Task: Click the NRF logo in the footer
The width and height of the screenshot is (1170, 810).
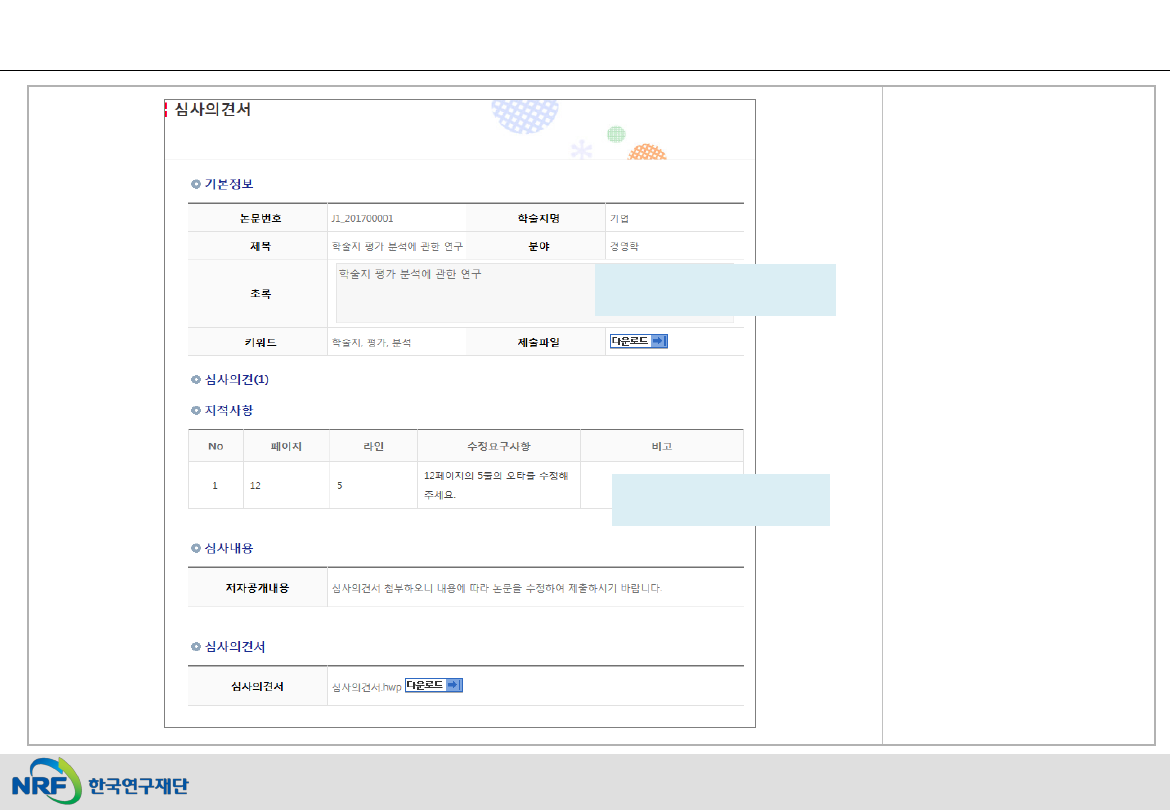Action: [x=47, y=781]
